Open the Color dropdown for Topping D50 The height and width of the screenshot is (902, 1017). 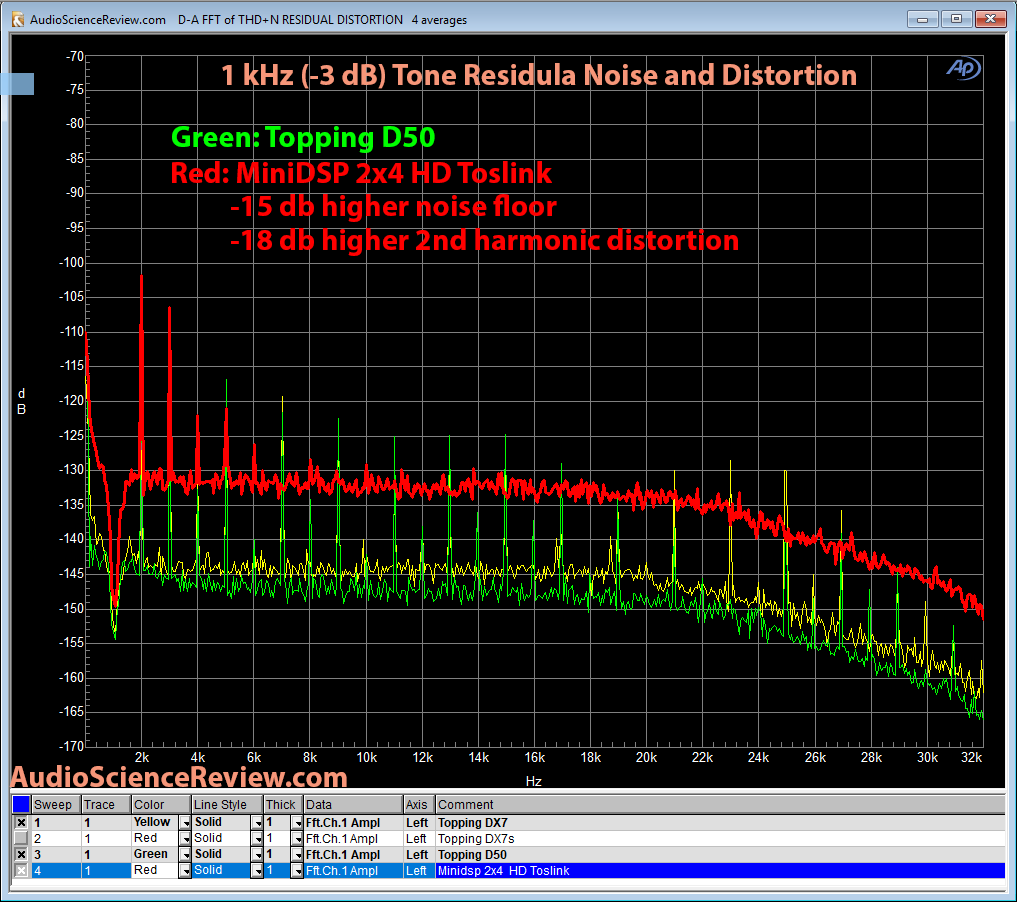(x=185, y=855)
